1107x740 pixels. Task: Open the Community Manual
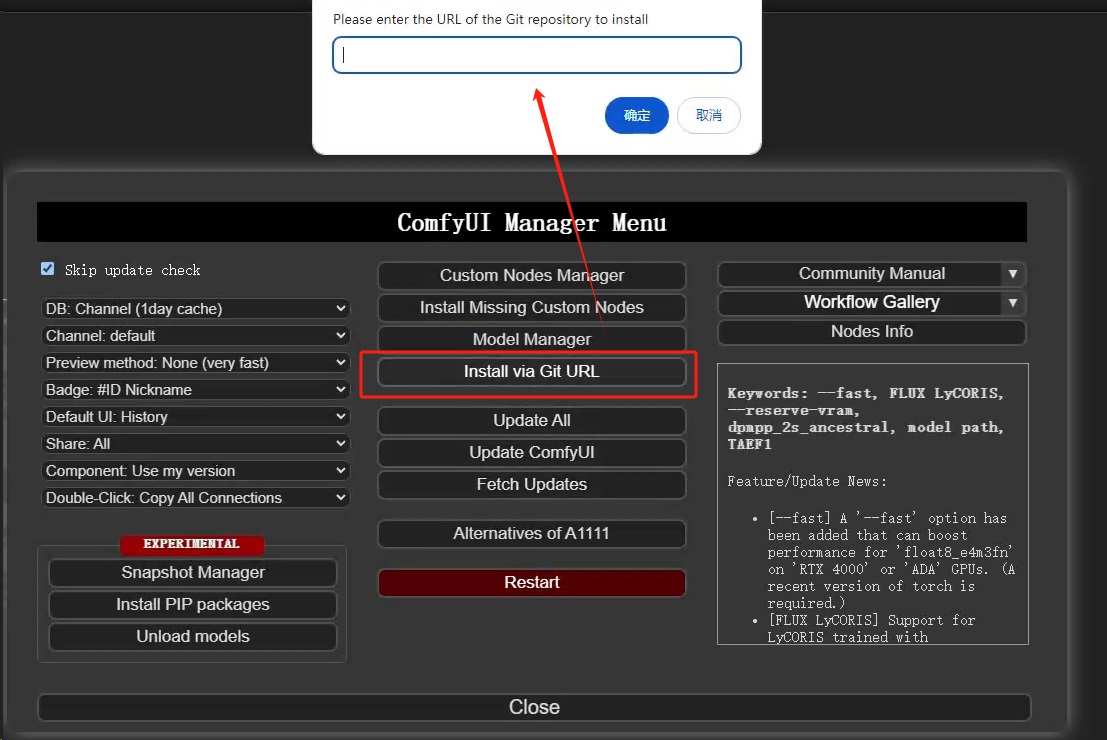860,274
